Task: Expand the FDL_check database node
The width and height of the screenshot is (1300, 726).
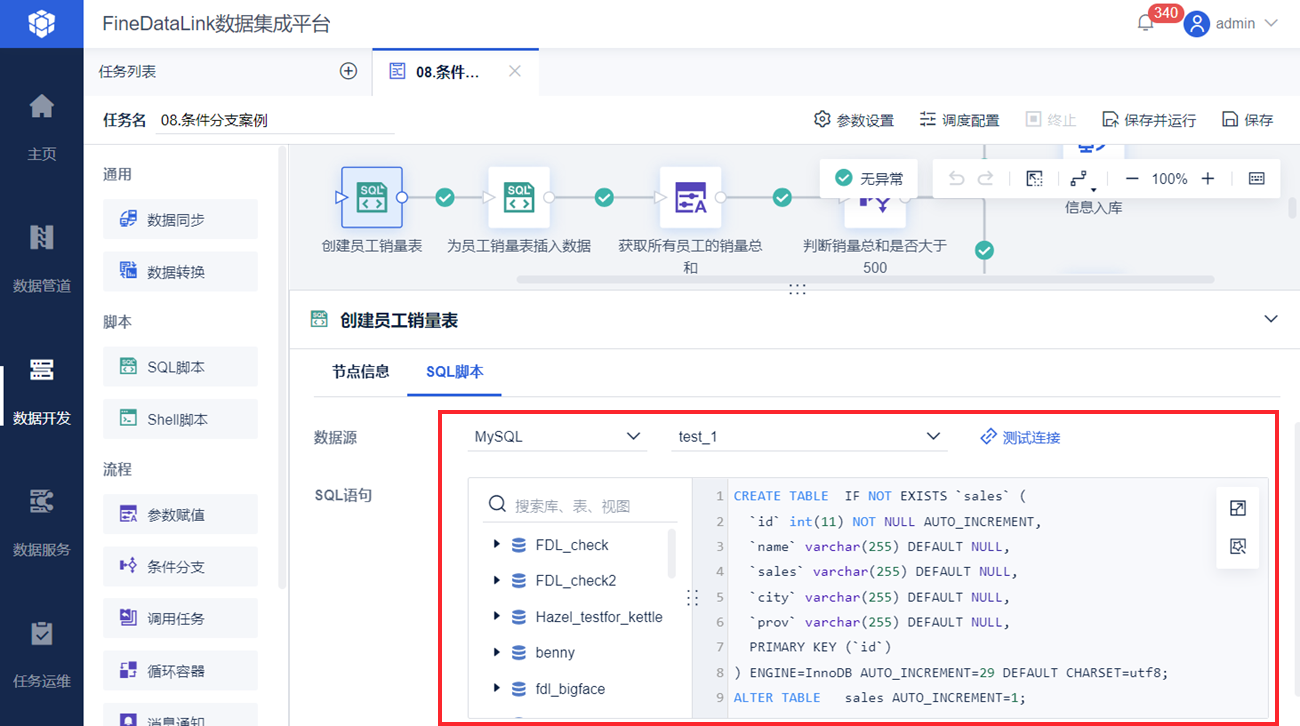Action: click(497, 545)
